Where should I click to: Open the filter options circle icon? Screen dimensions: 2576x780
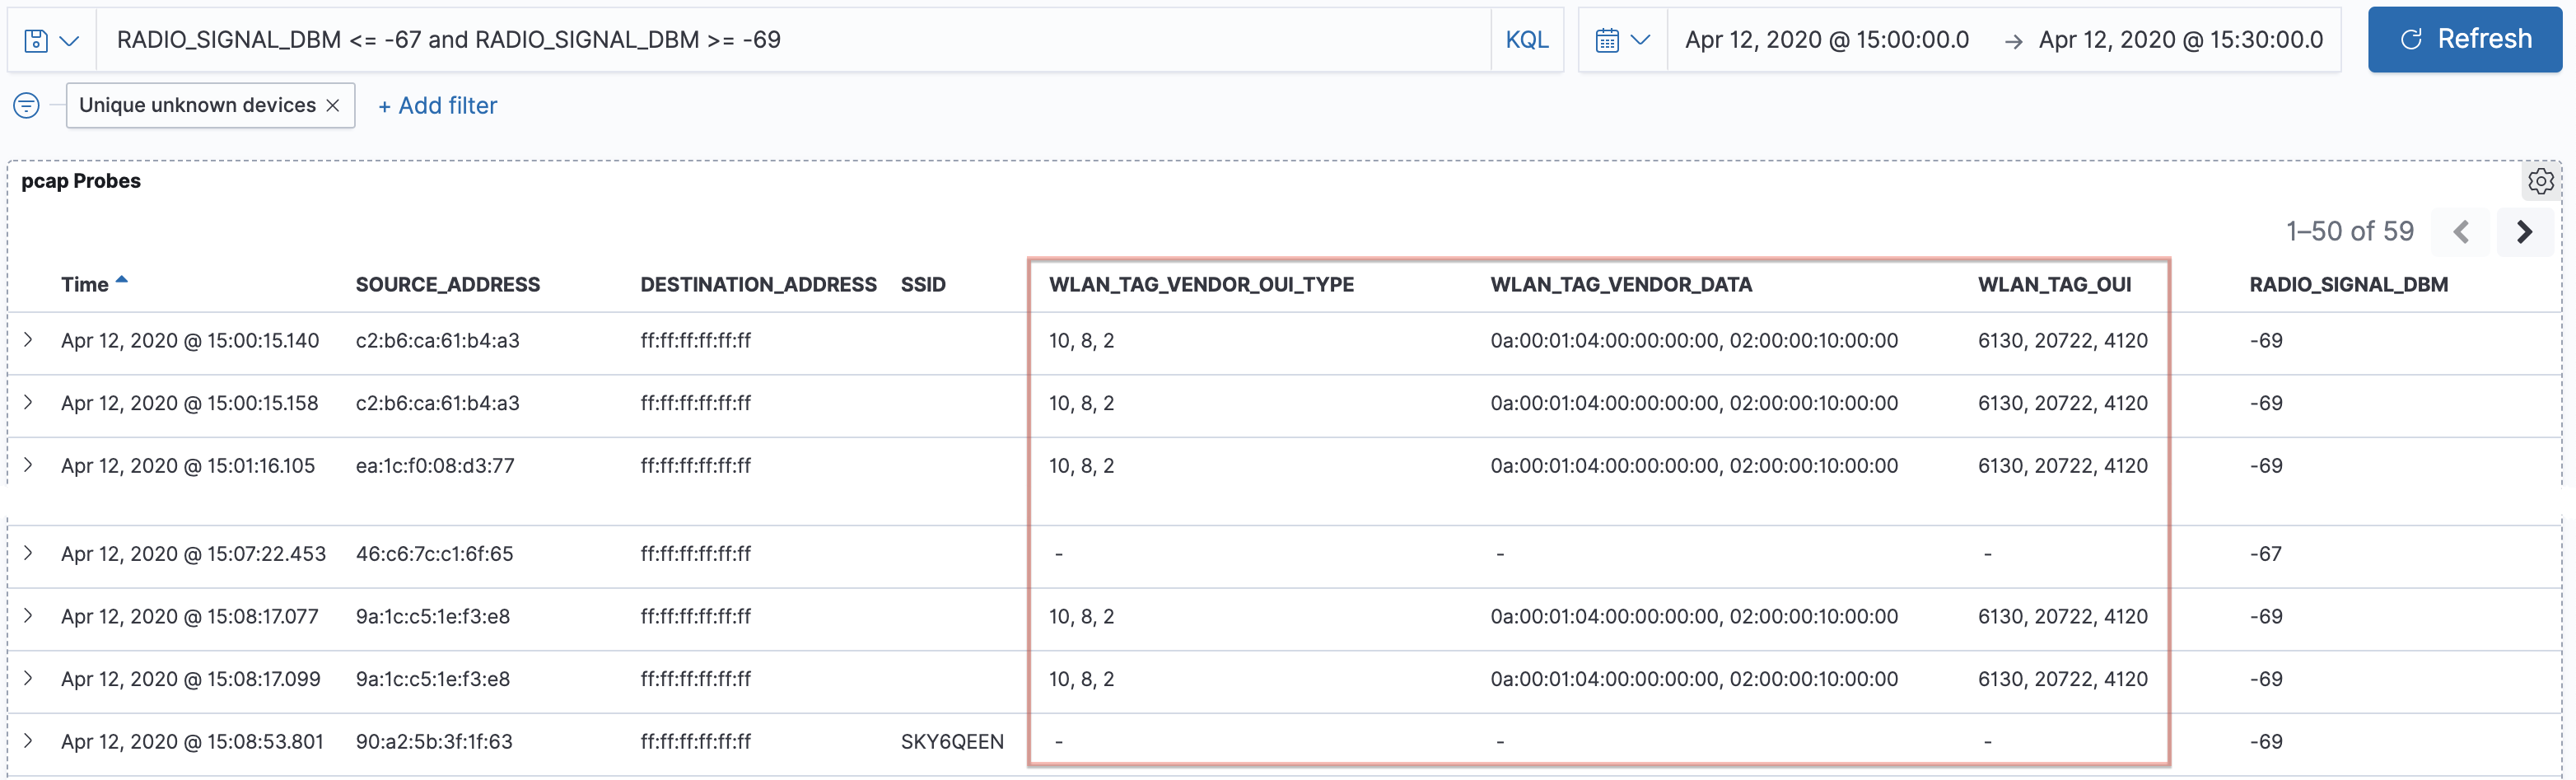(x=27, y=105)
